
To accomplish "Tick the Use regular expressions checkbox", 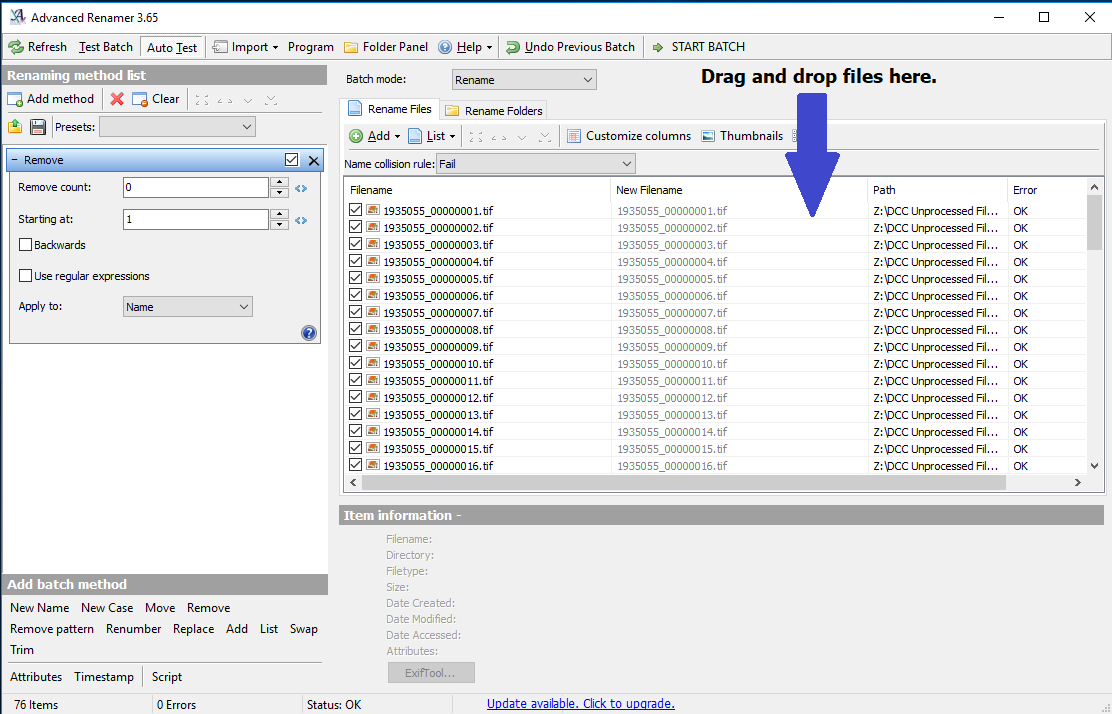I will pos(26,276).
